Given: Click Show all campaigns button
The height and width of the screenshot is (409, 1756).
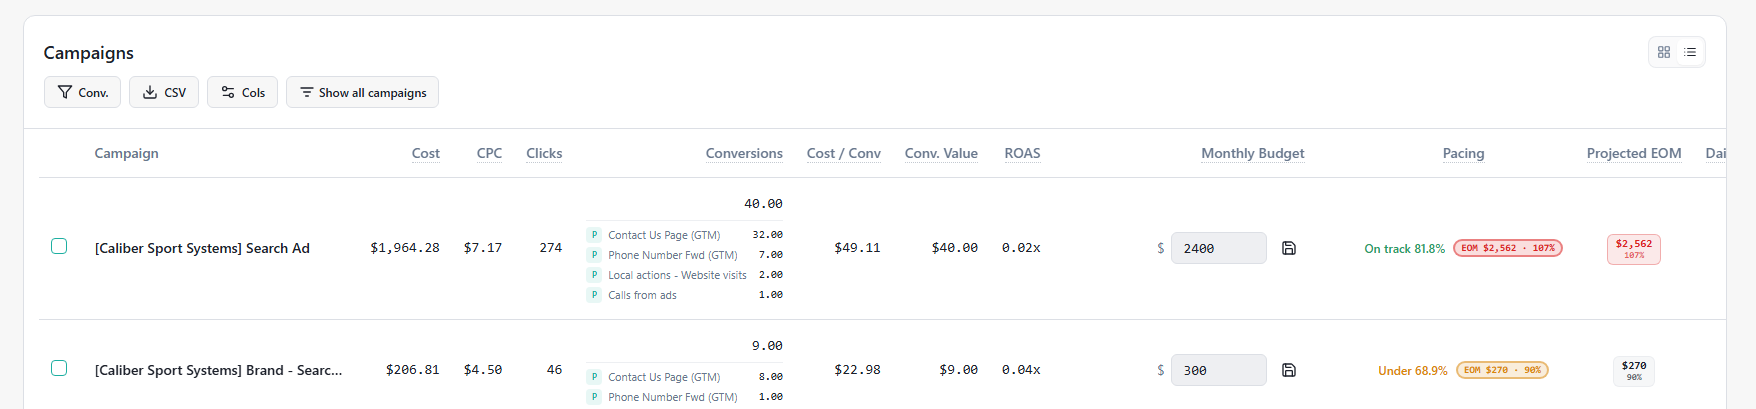Looking at the screenshot, I should pyautogui.click(x=362, y=92).
